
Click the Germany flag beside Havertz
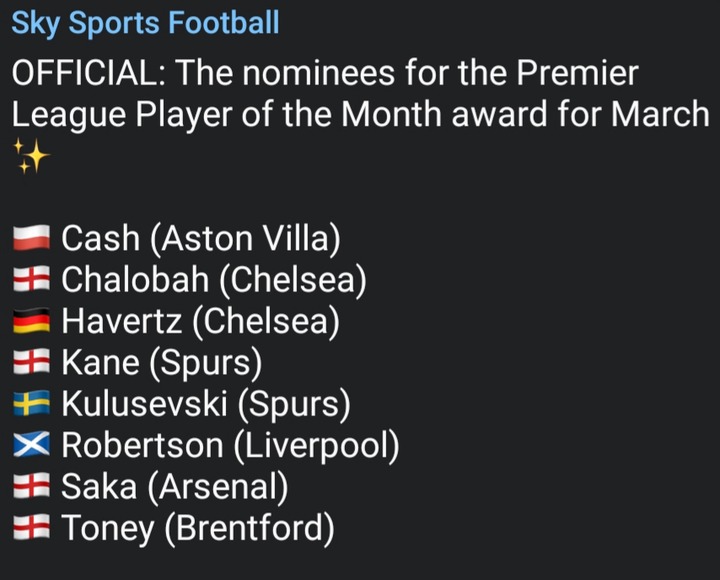(31, 320)
